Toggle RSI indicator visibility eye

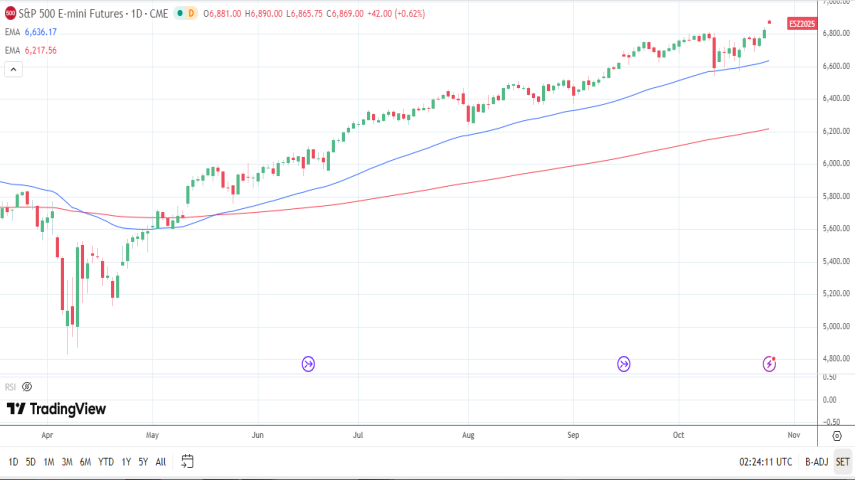coord(27,386)
